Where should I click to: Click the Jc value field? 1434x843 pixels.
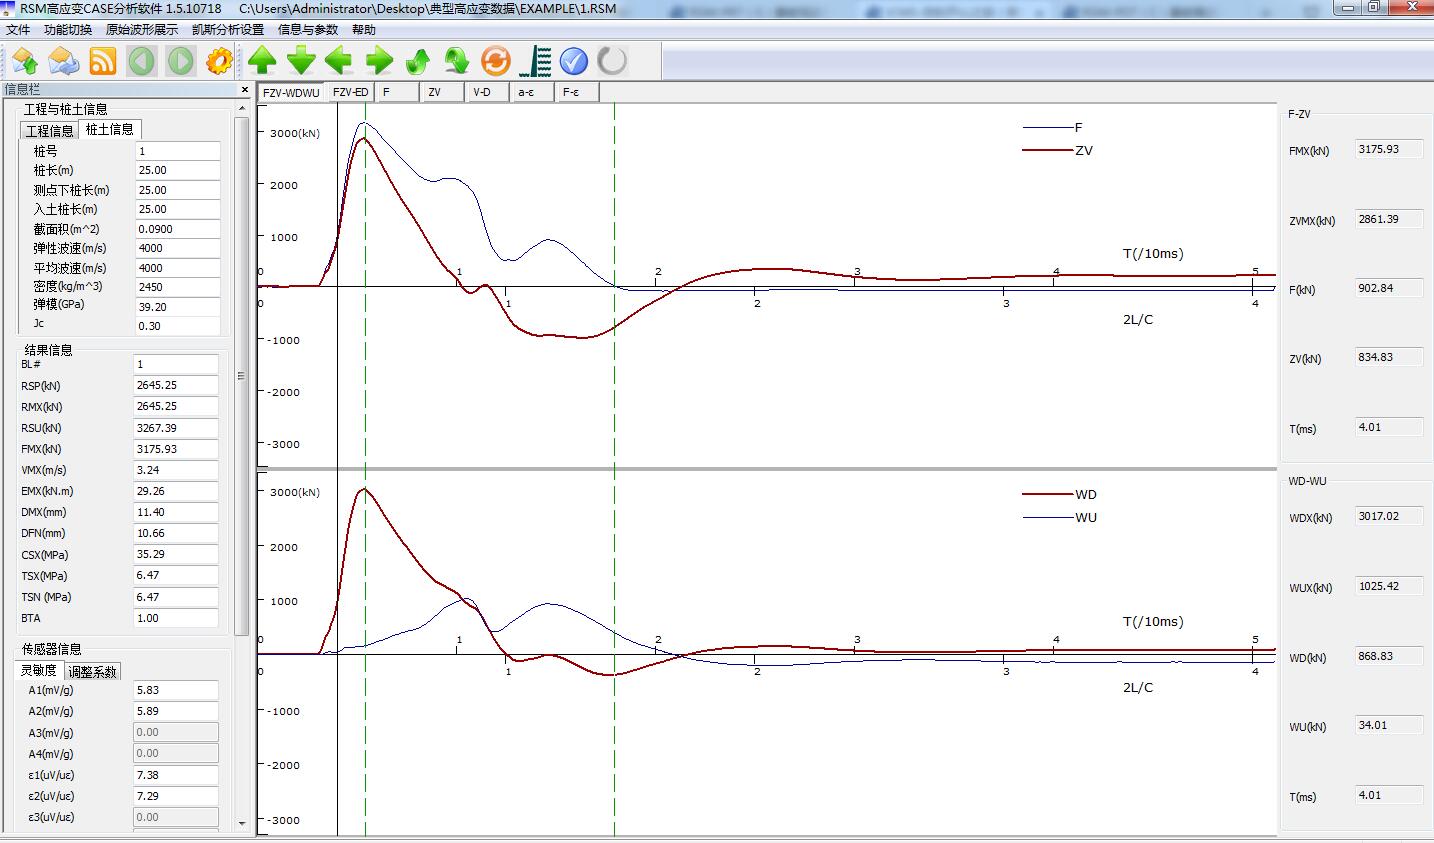click(177, 326)
